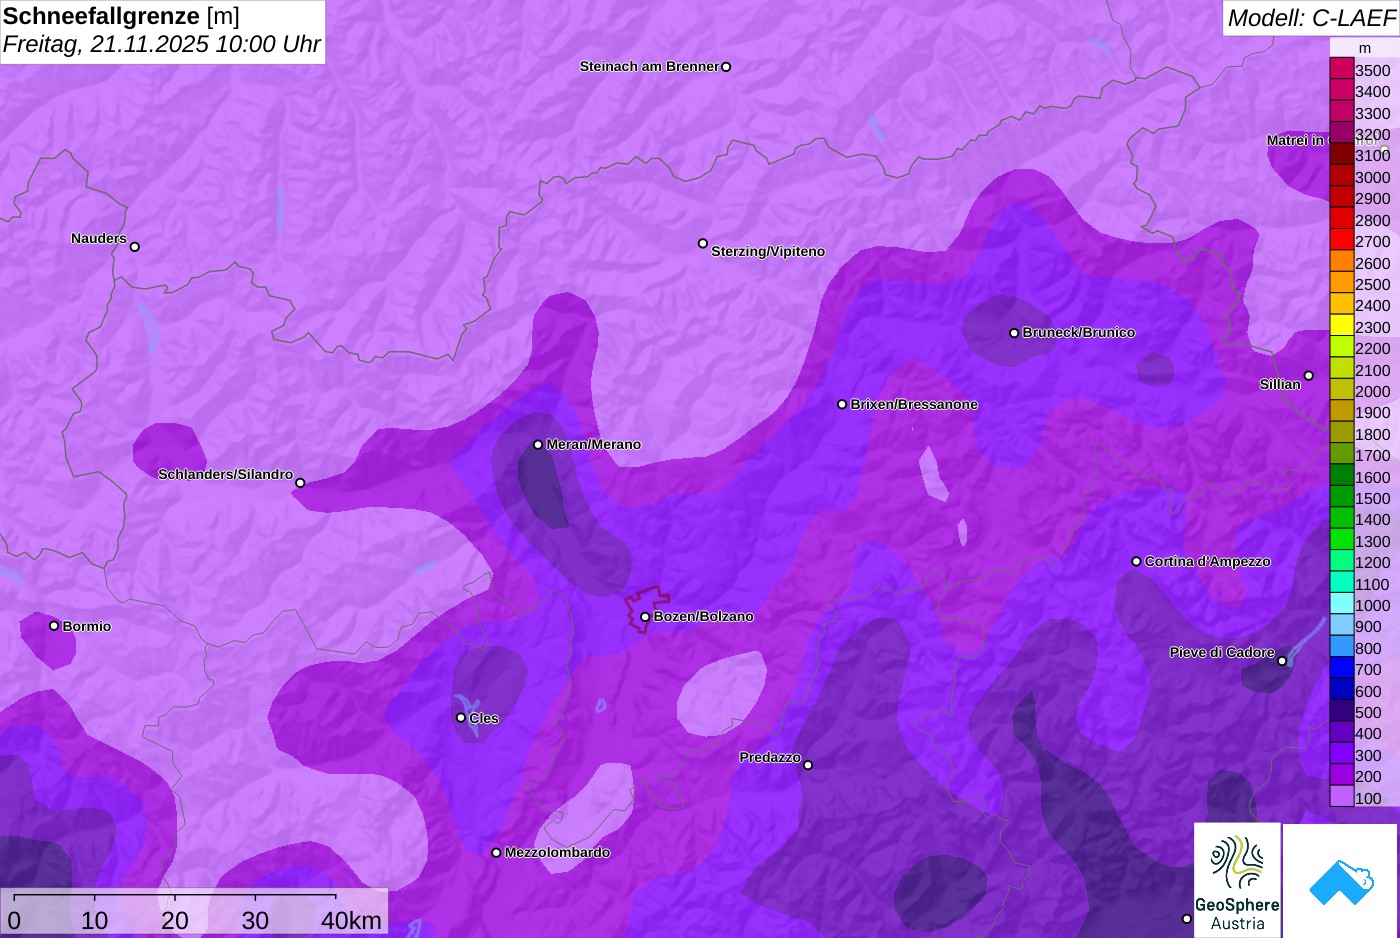The height and width of the screenshot is (938, 1400).
Task: Click the legend value 2000
Action: [1373, 392]
